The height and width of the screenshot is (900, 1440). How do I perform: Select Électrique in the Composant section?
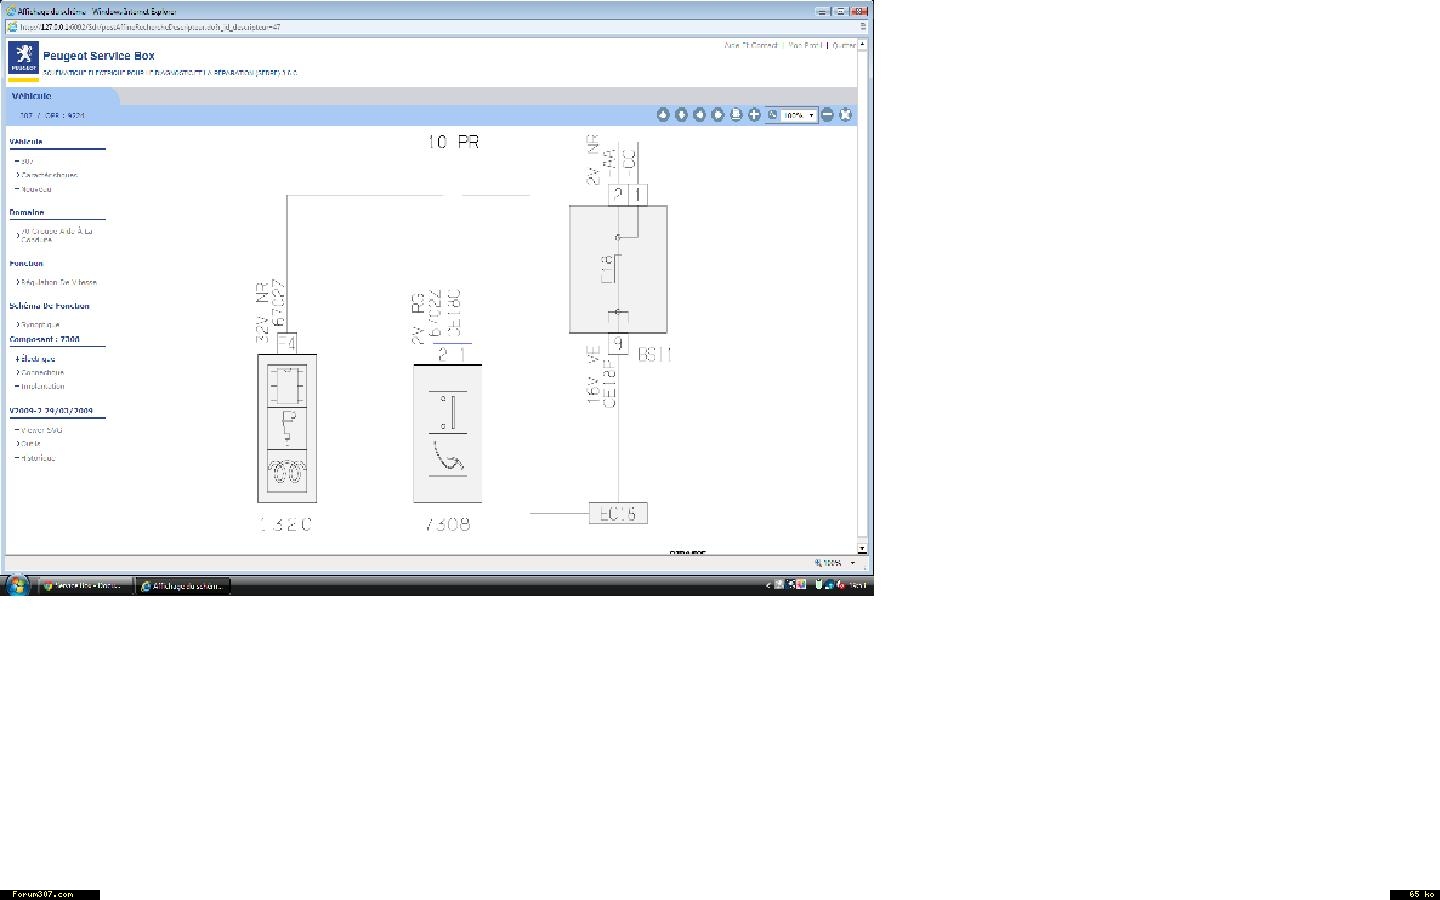coord(38,359)
